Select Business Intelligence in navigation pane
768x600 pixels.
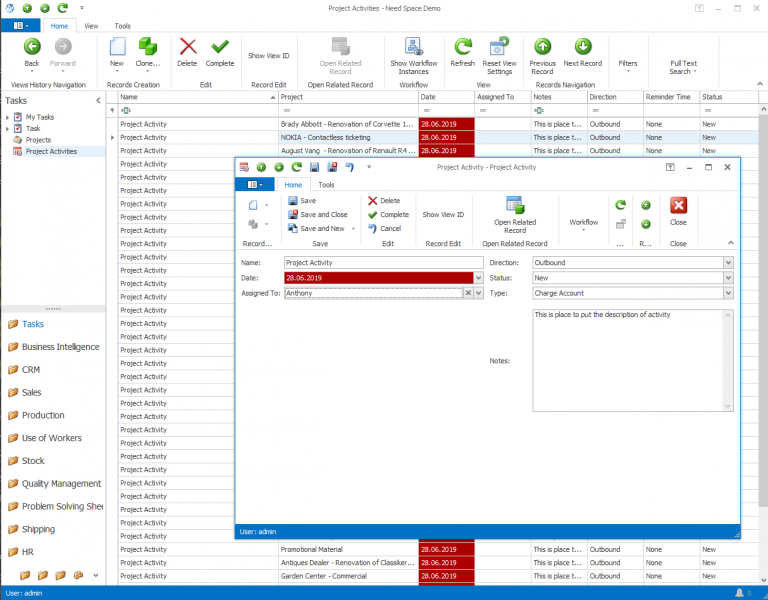tap(60, 347)
